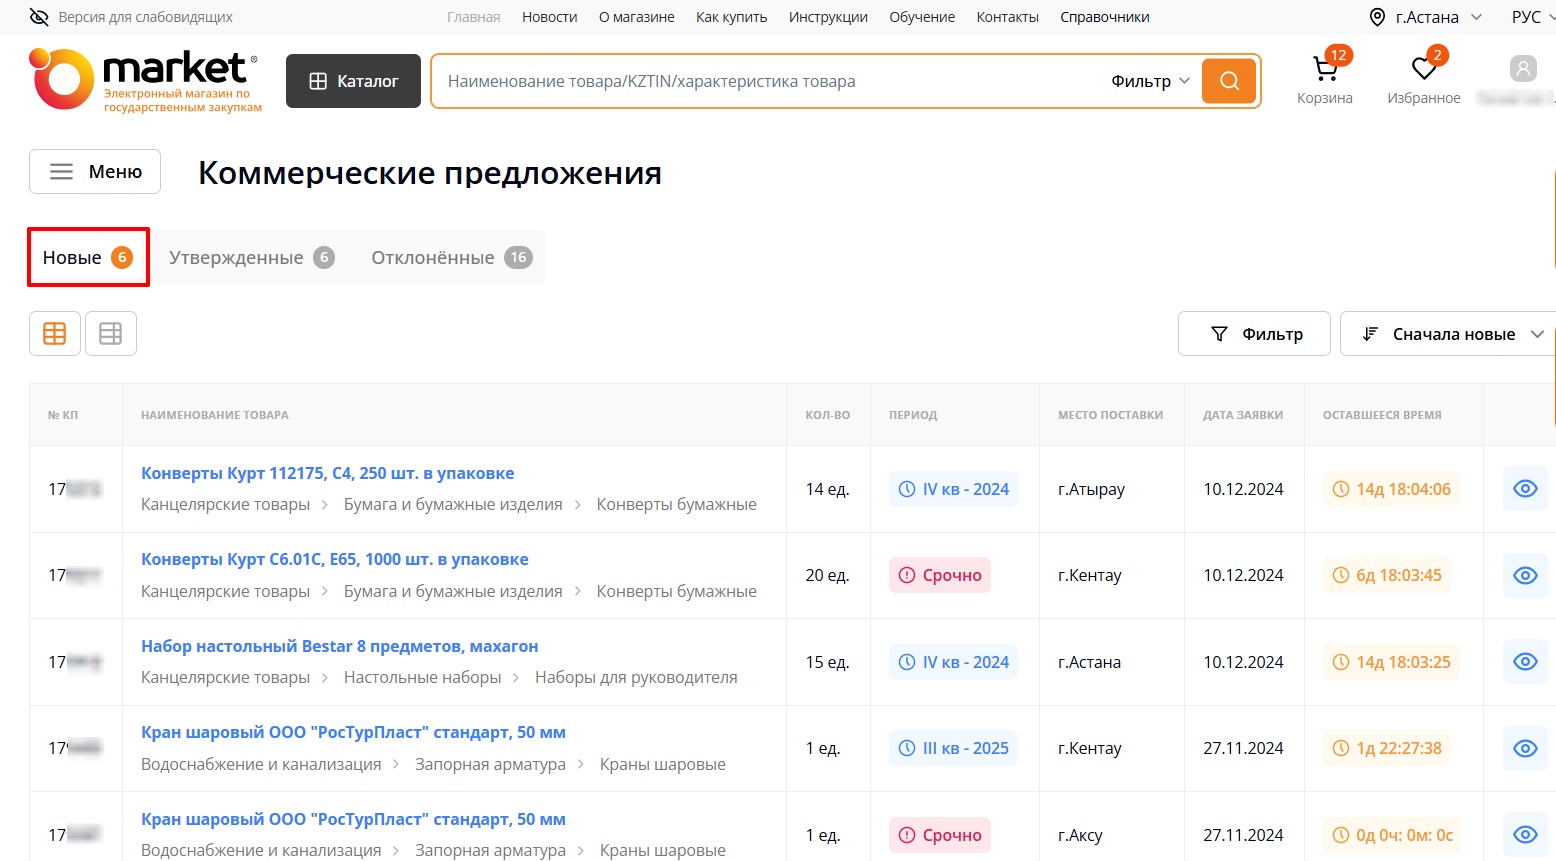Screen dimensions: 1556x861
Task: Click eye icon for Atyrau envelopes row
Action: 1524,489
